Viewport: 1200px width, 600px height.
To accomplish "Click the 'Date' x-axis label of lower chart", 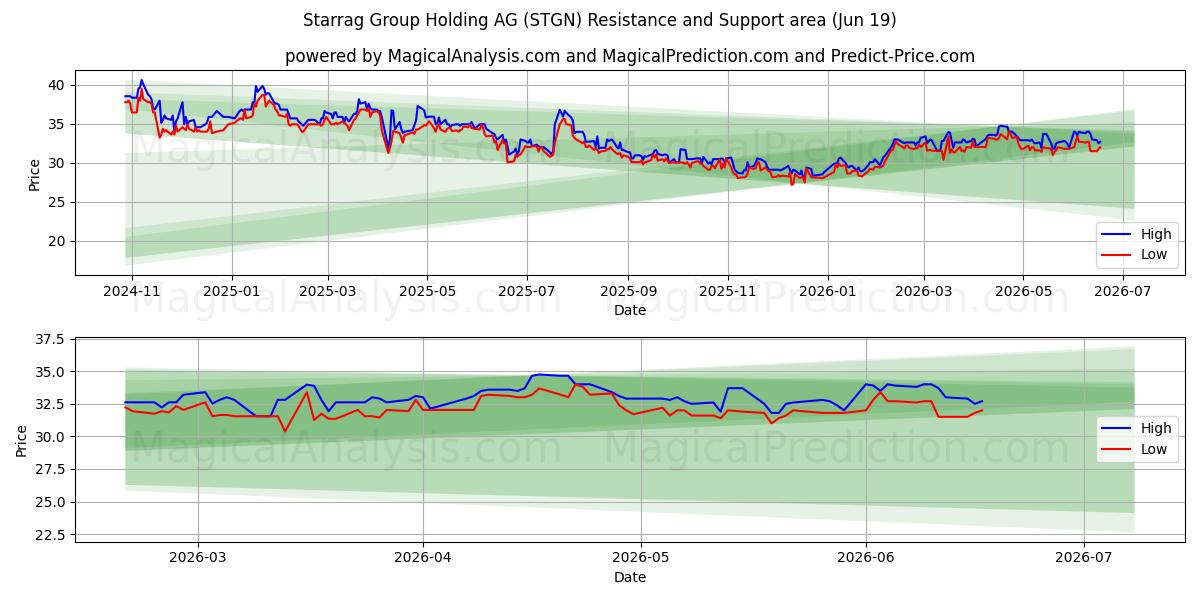I will coord(630,577).
